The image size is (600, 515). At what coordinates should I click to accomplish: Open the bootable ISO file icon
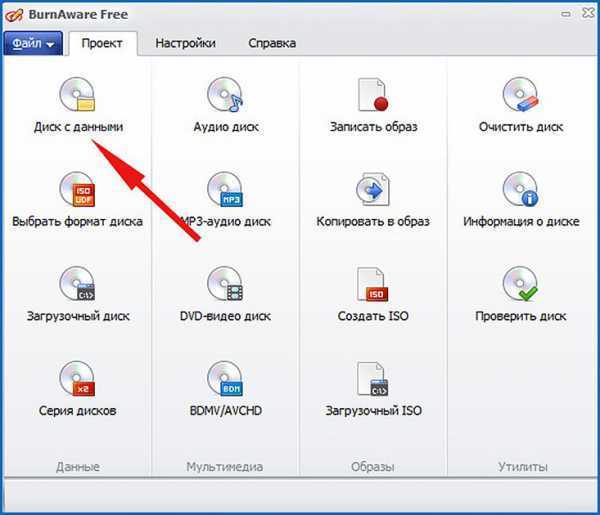coord(373,378)
